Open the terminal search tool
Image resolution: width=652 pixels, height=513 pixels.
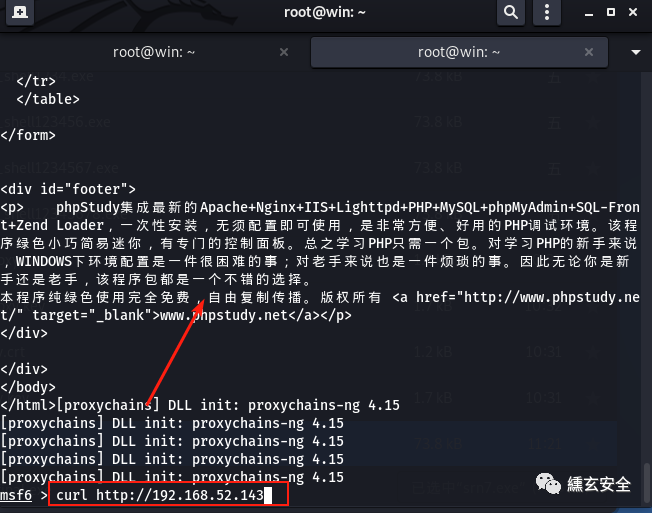[511, 12]
